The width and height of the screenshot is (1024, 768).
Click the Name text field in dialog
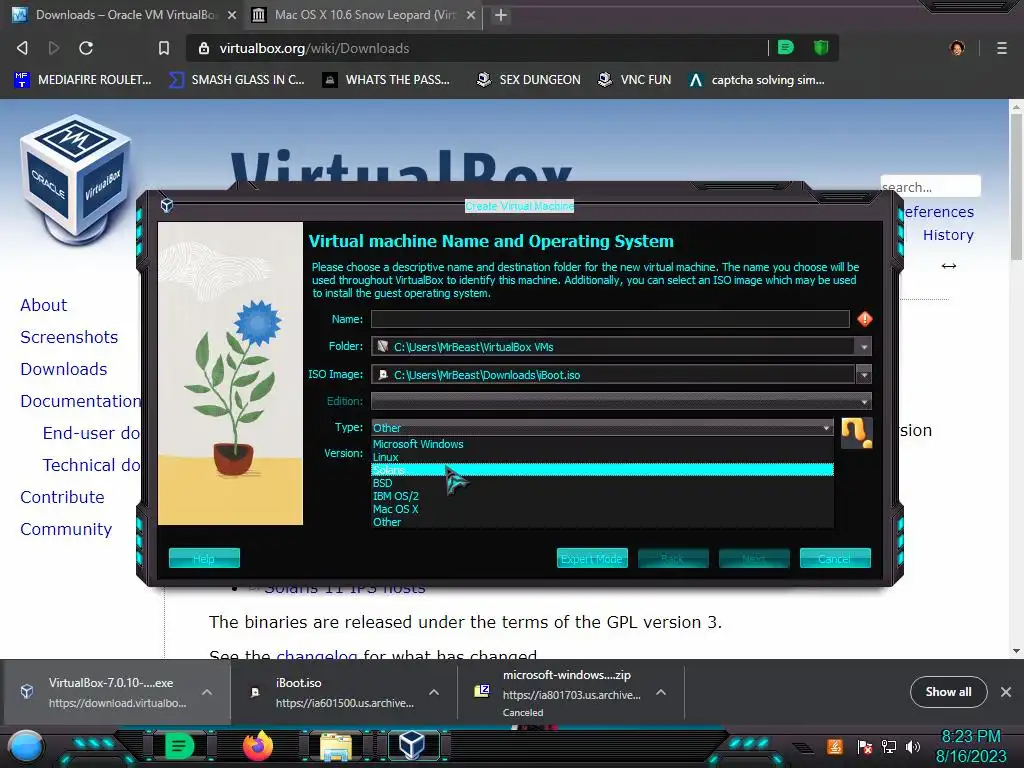click(610, 319)
